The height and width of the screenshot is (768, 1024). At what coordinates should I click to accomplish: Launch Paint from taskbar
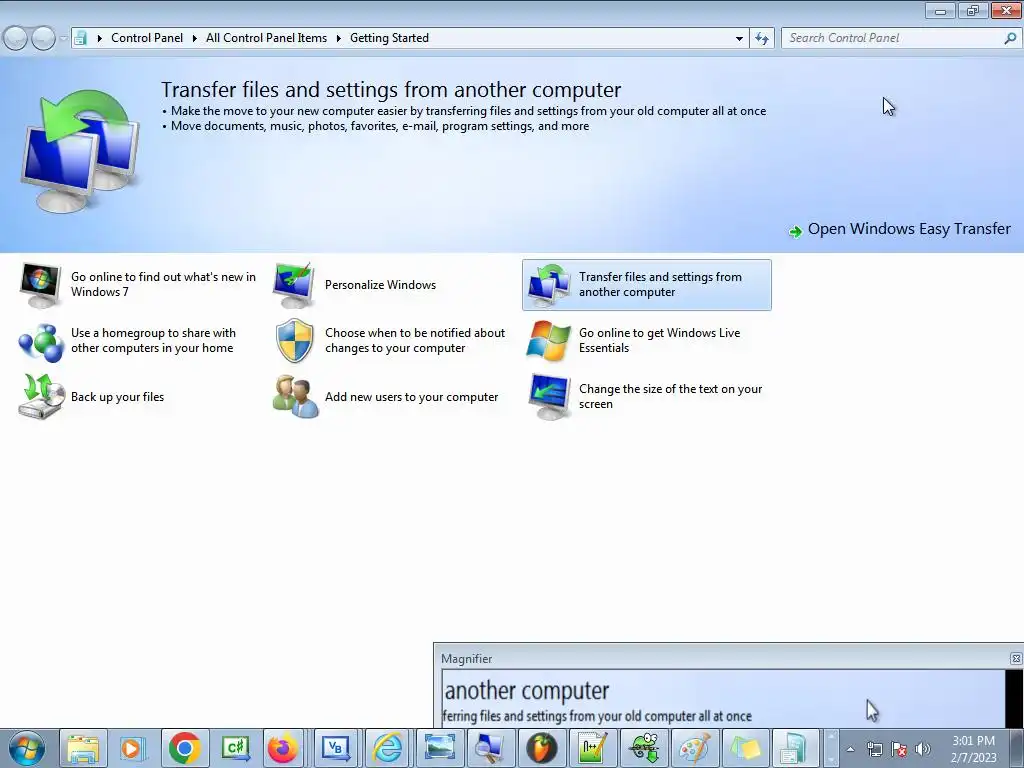[x=694, y=748]
